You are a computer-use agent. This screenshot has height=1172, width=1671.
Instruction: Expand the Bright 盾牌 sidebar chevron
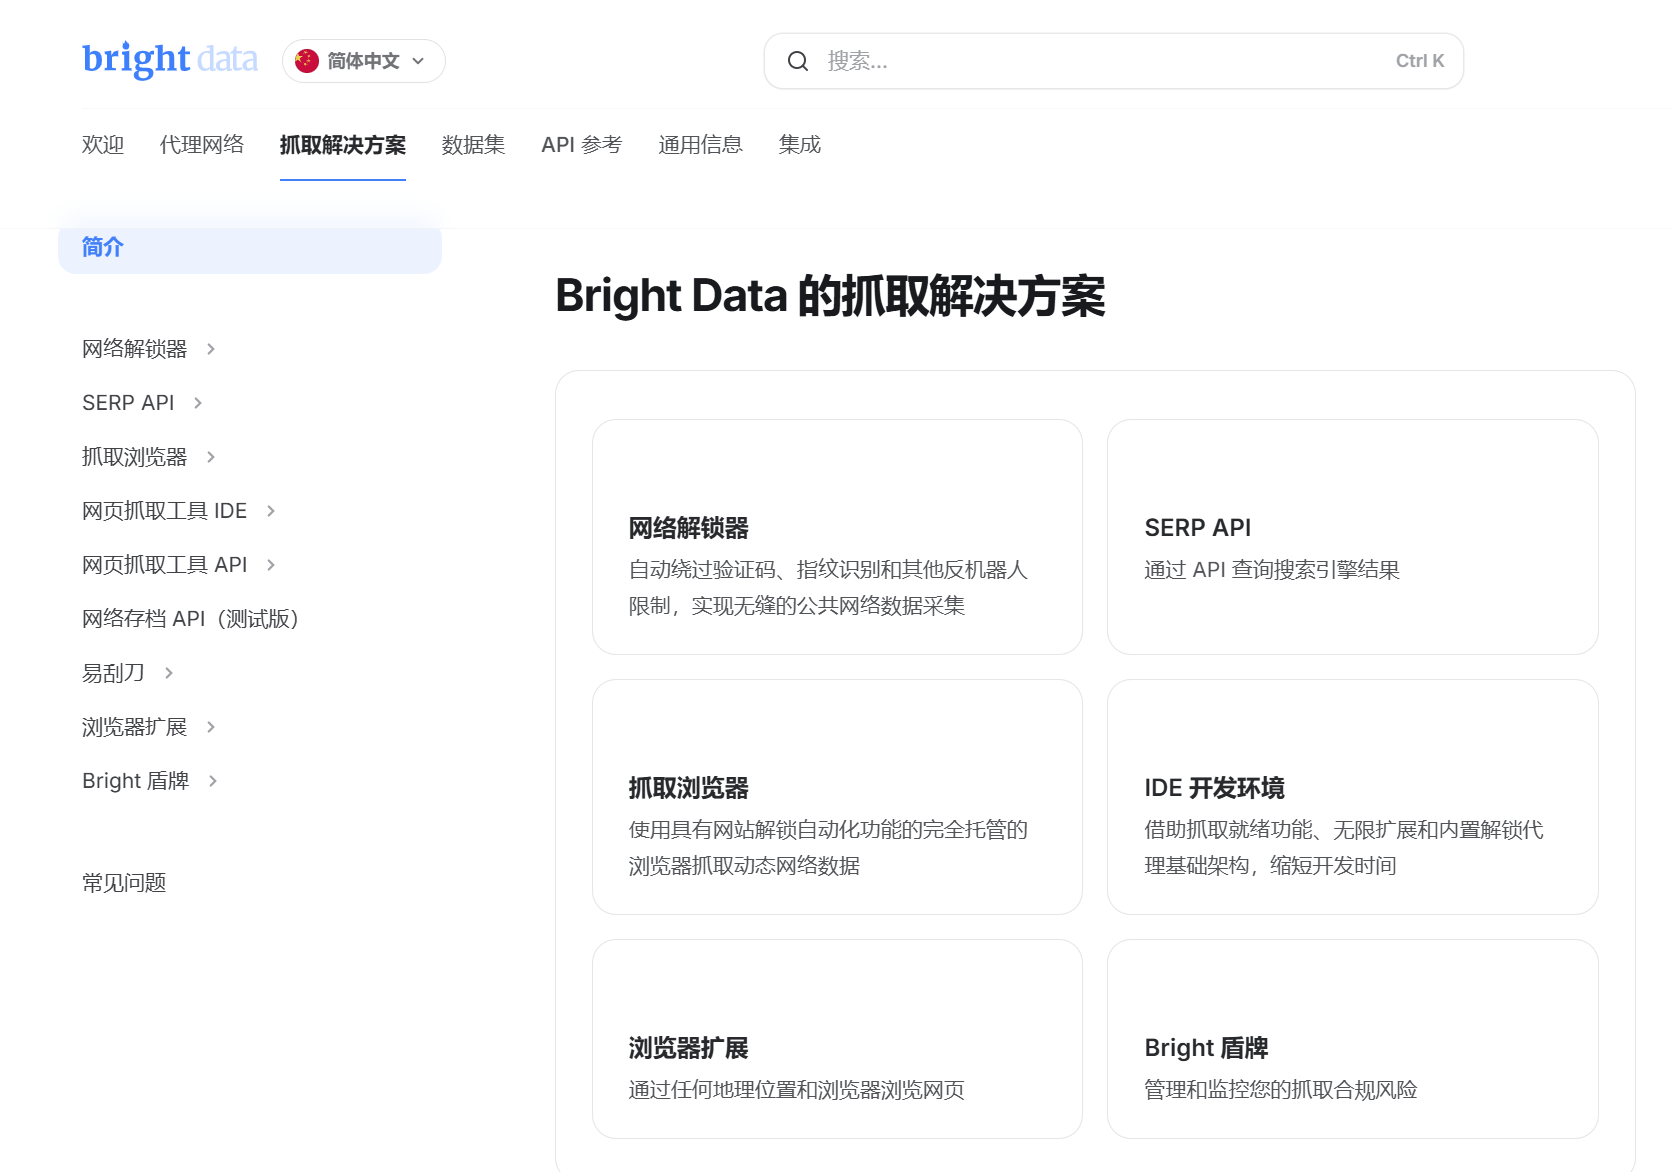(213, 781)
